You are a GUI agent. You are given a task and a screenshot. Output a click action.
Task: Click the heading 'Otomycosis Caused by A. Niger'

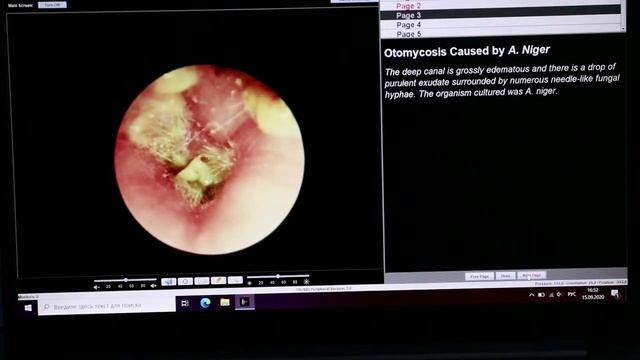(x=467, y=51)
